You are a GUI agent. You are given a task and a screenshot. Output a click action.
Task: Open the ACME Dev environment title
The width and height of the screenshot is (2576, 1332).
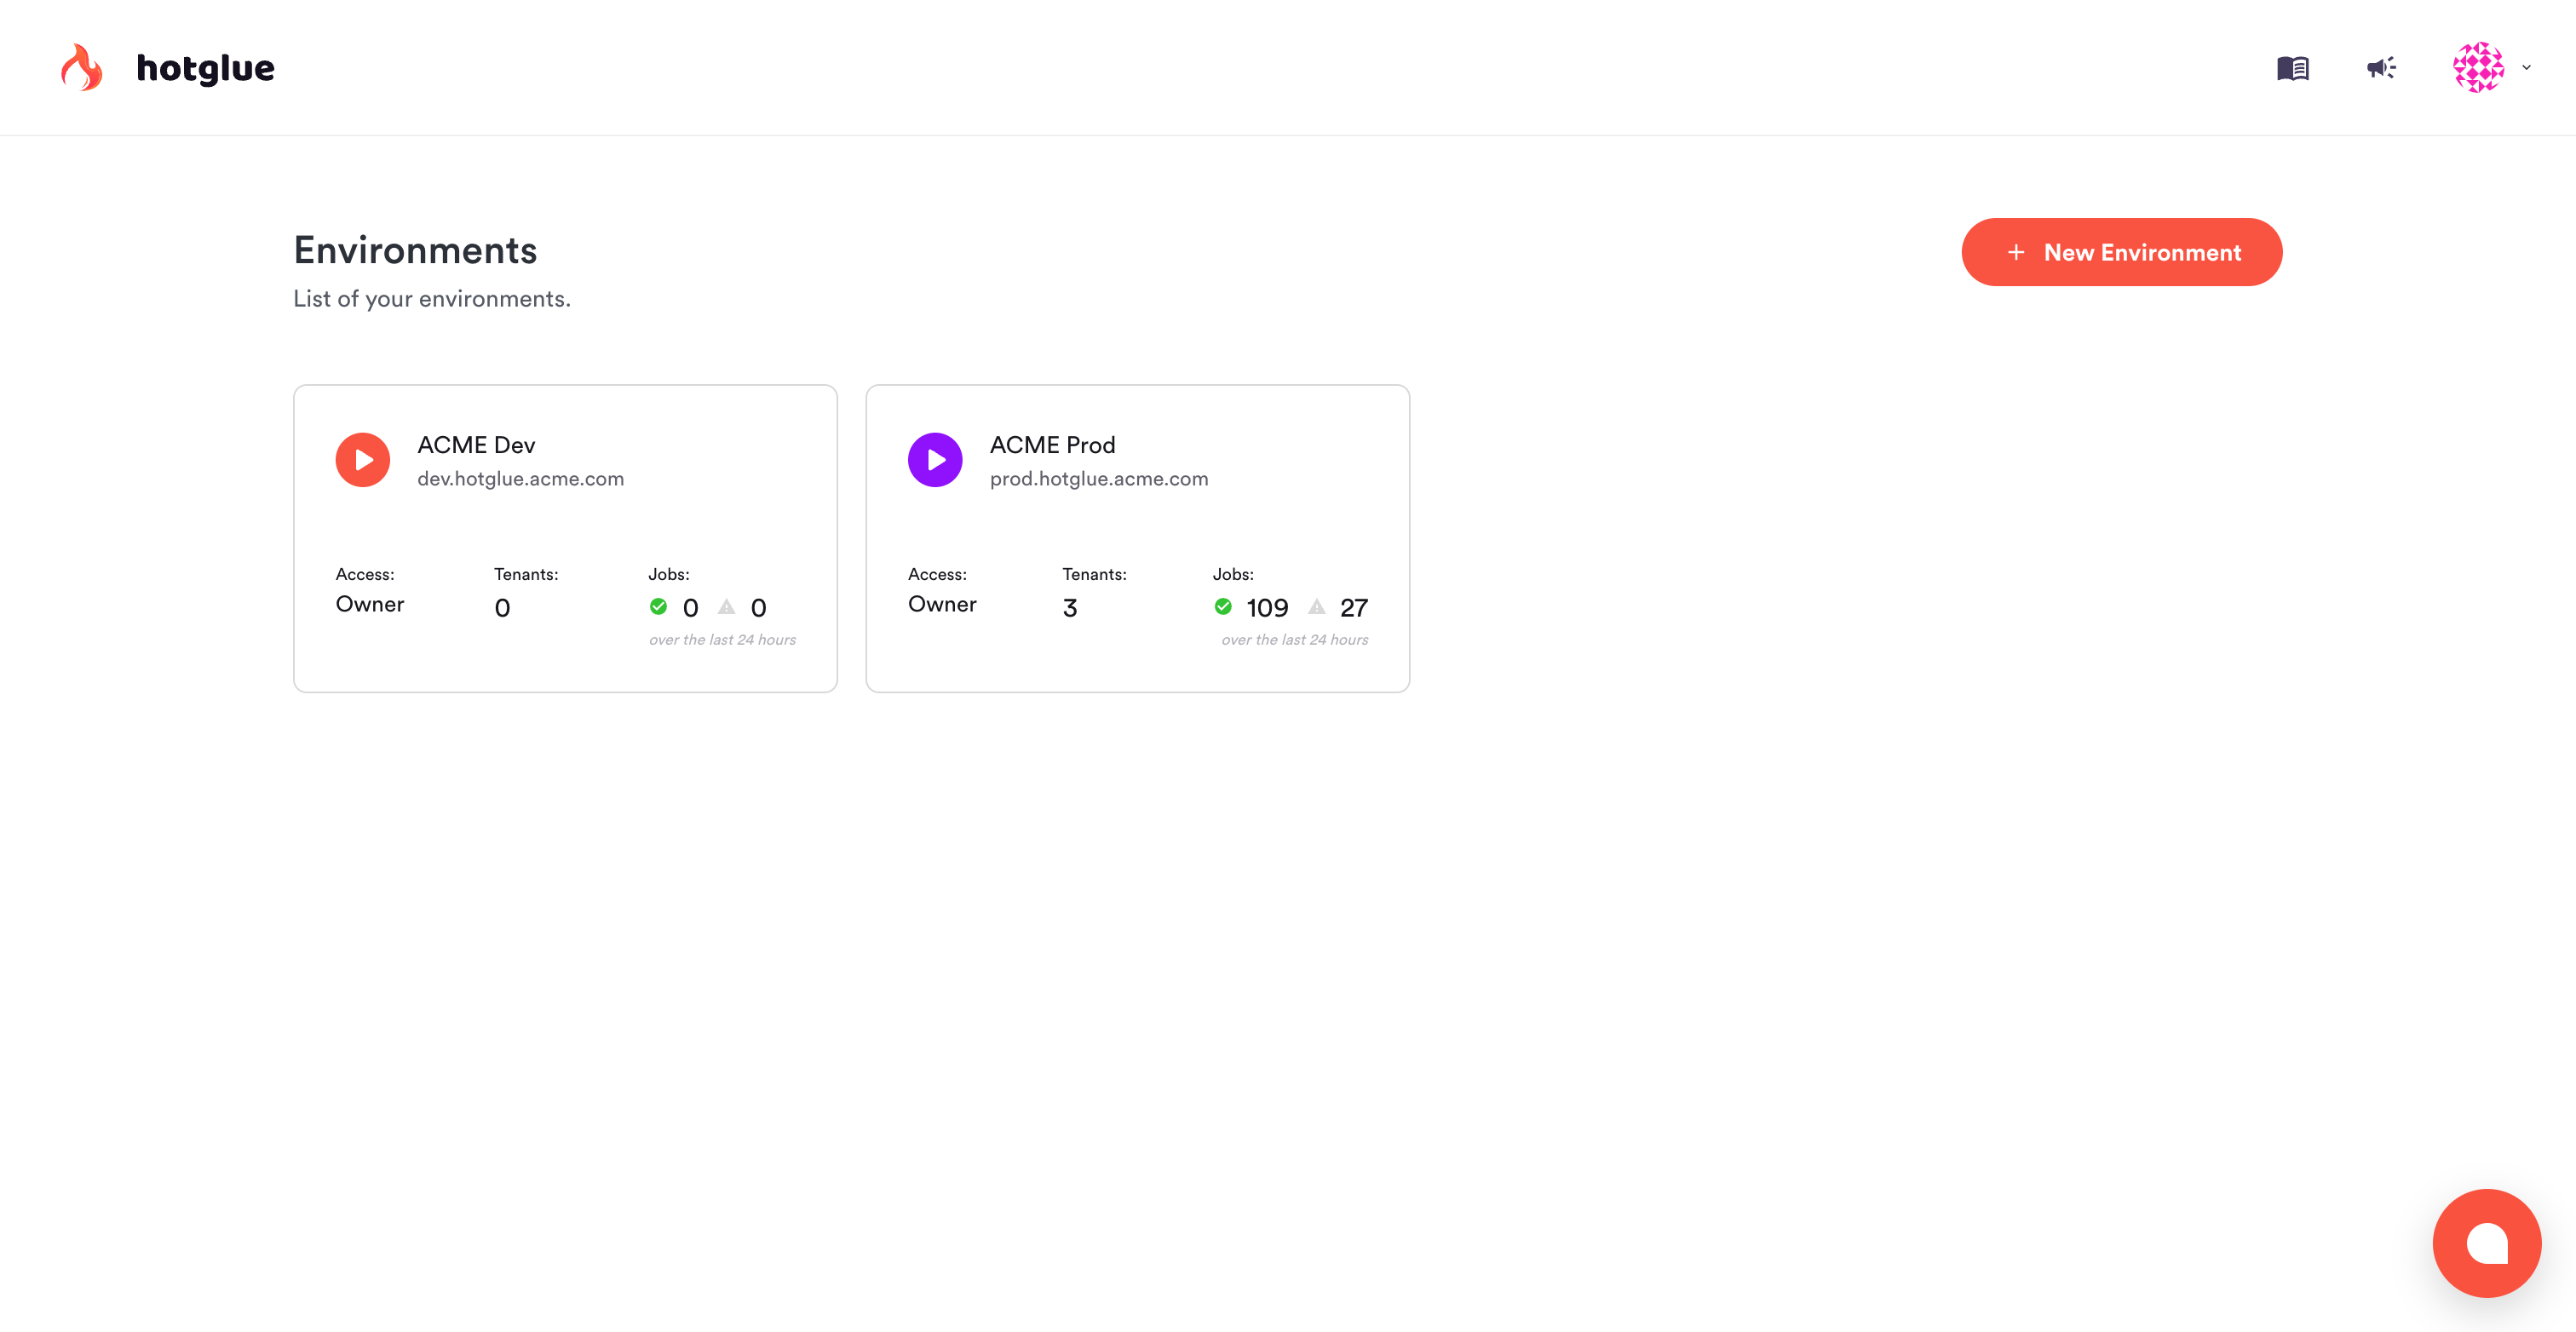(x=476, y=445)
